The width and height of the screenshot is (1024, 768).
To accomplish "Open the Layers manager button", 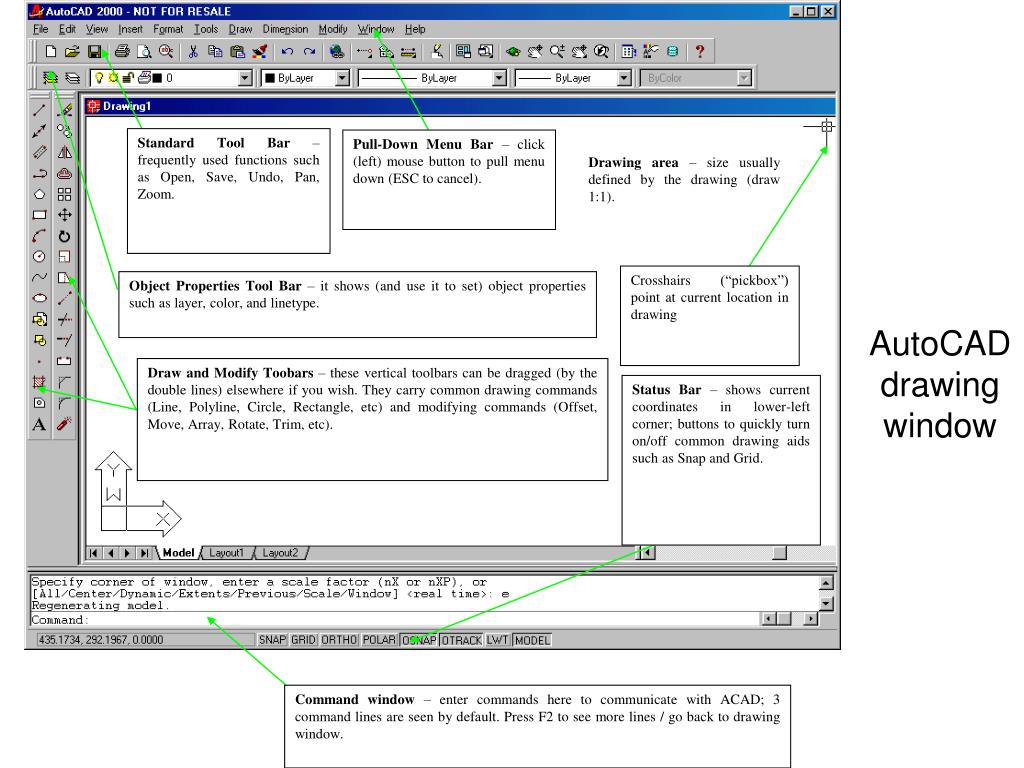I will coord(72,78).
